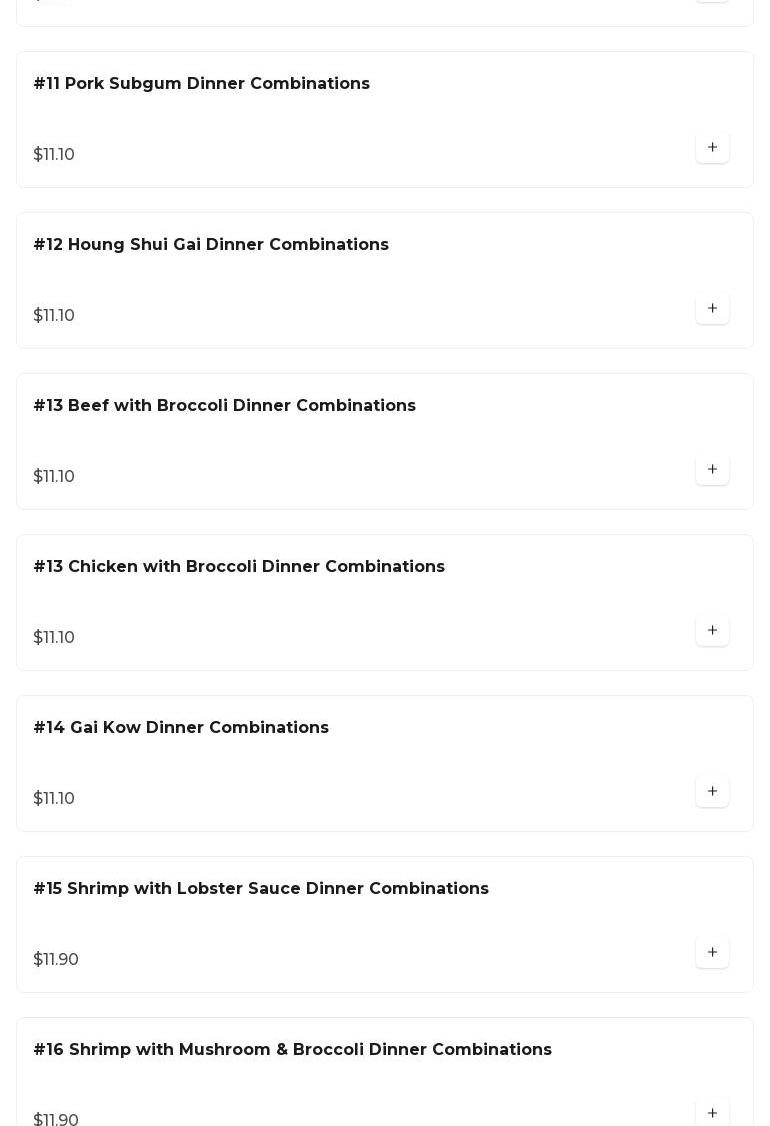
Task: Click the $11.10 price under Pork Subgum
Action: [x=54, y=155]
